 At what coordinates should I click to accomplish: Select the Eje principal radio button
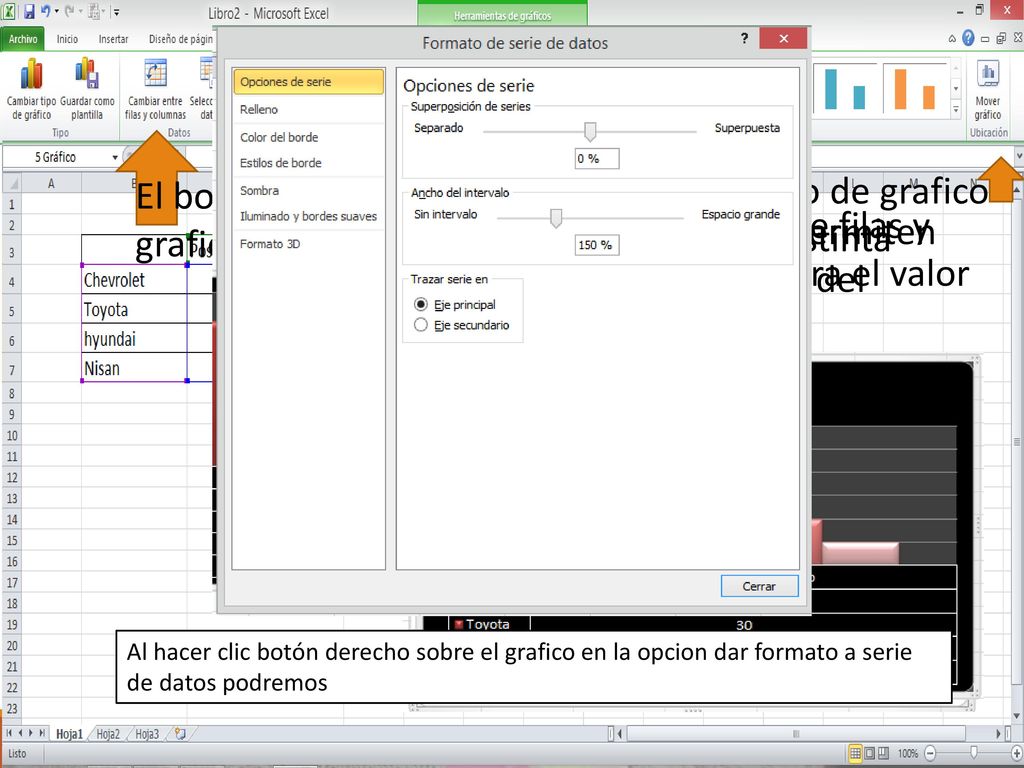(x=421, y=304)
